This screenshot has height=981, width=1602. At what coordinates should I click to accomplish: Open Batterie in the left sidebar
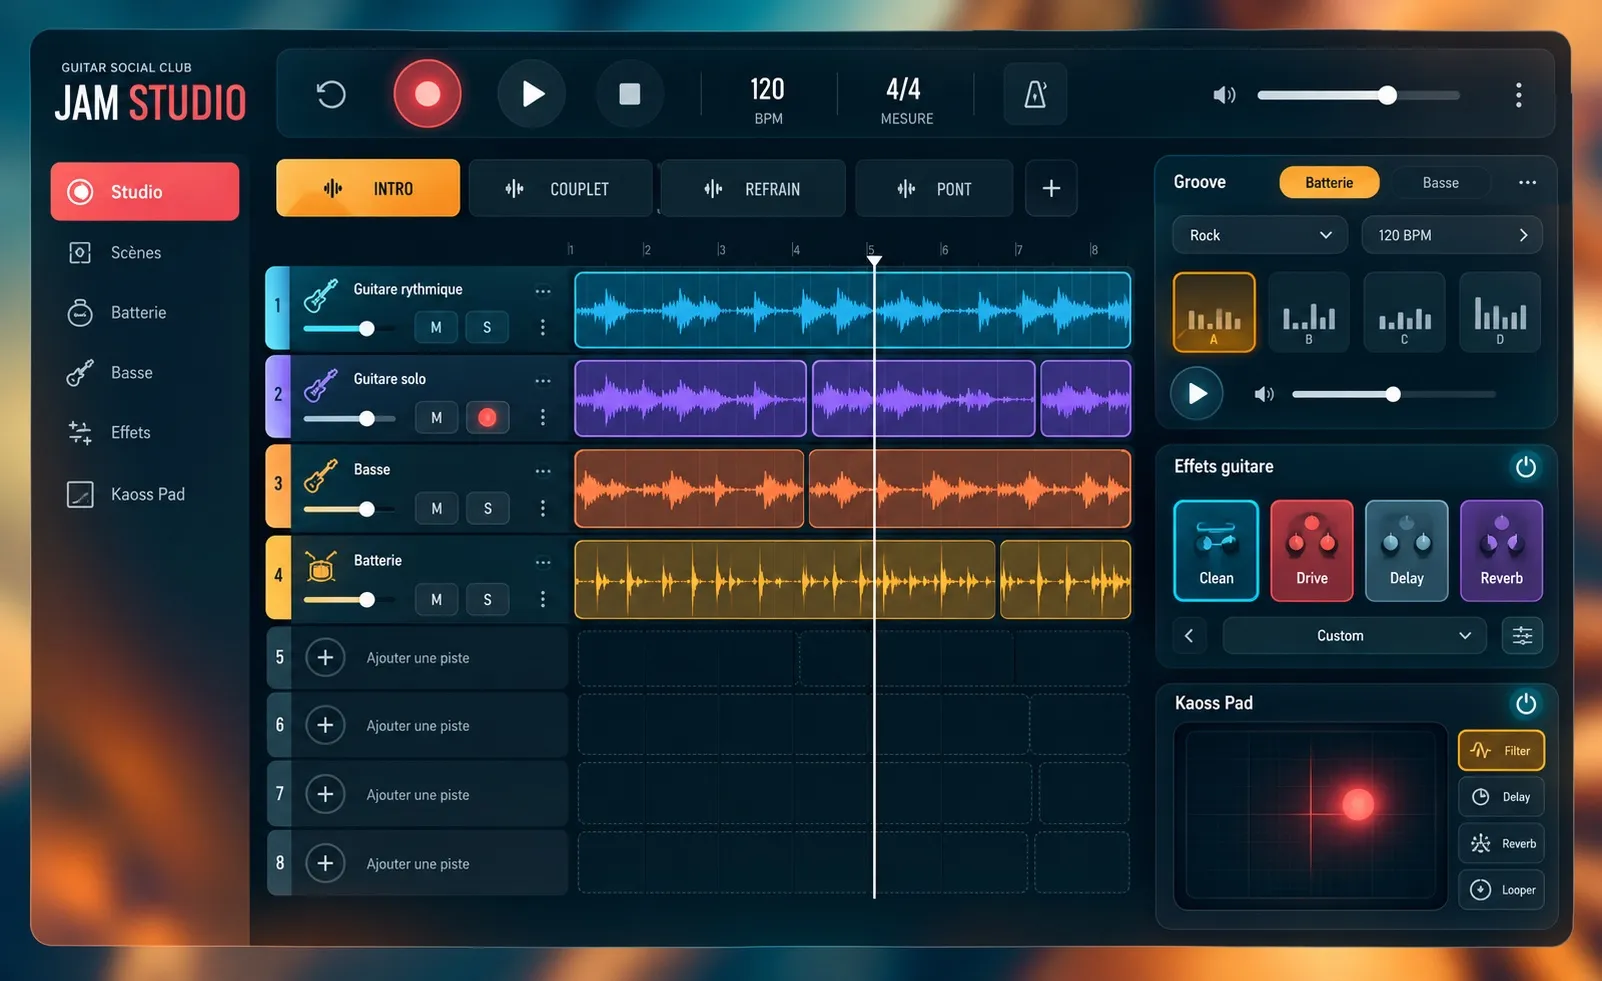coord(145,312)
